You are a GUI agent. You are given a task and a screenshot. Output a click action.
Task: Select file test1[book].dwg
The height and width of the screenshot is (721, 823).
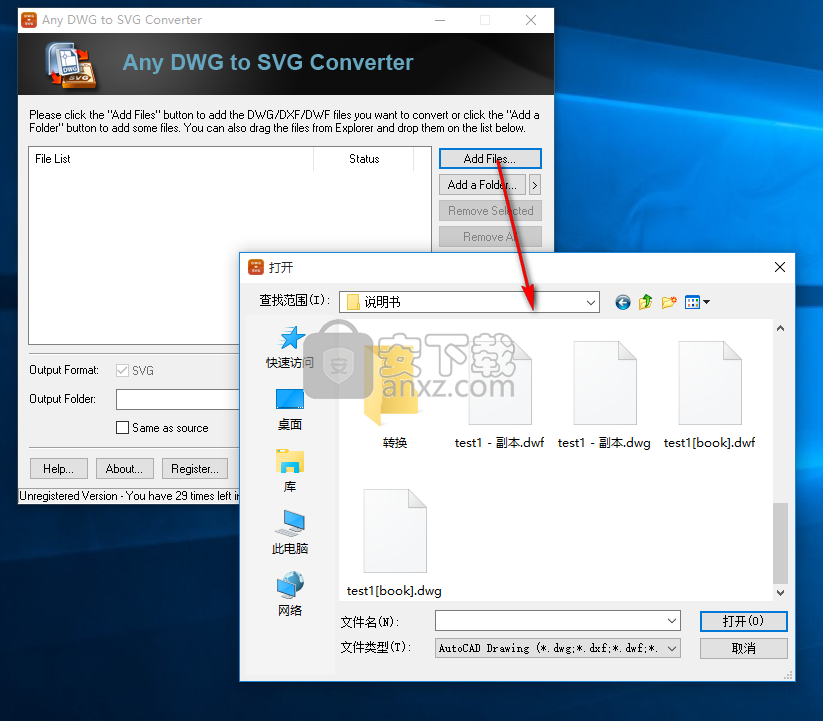(x=395, y=543)
